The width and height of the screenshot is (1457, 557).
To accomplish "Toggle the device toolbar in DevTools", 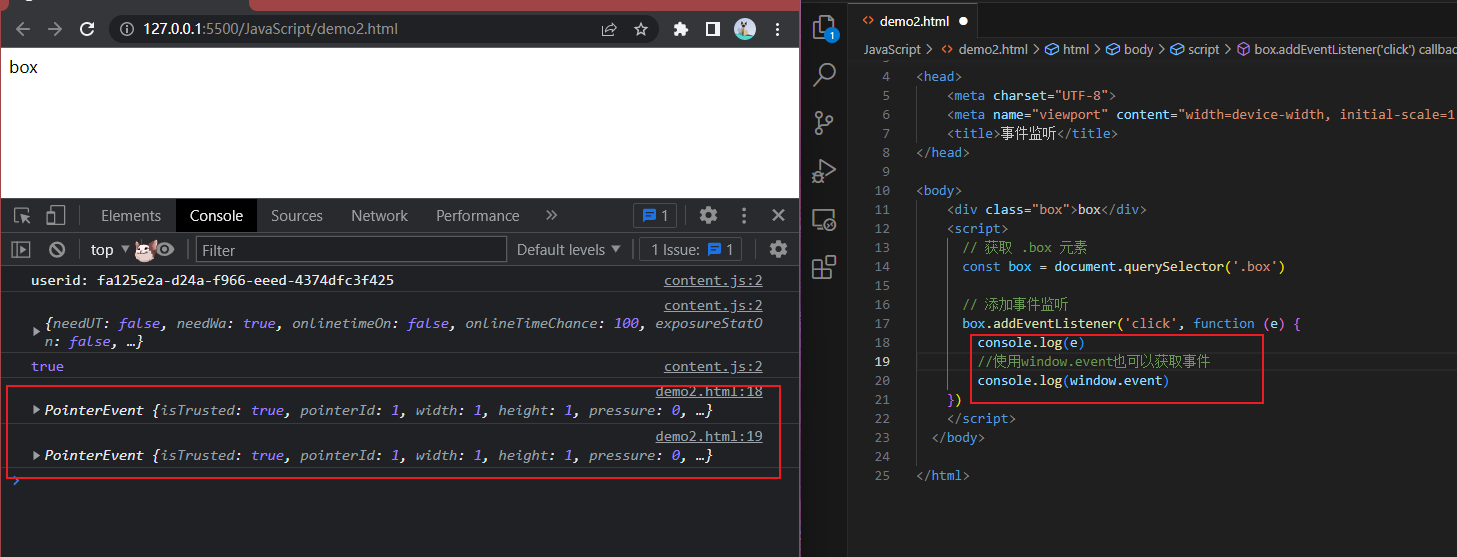I will (x=56, y=216).
